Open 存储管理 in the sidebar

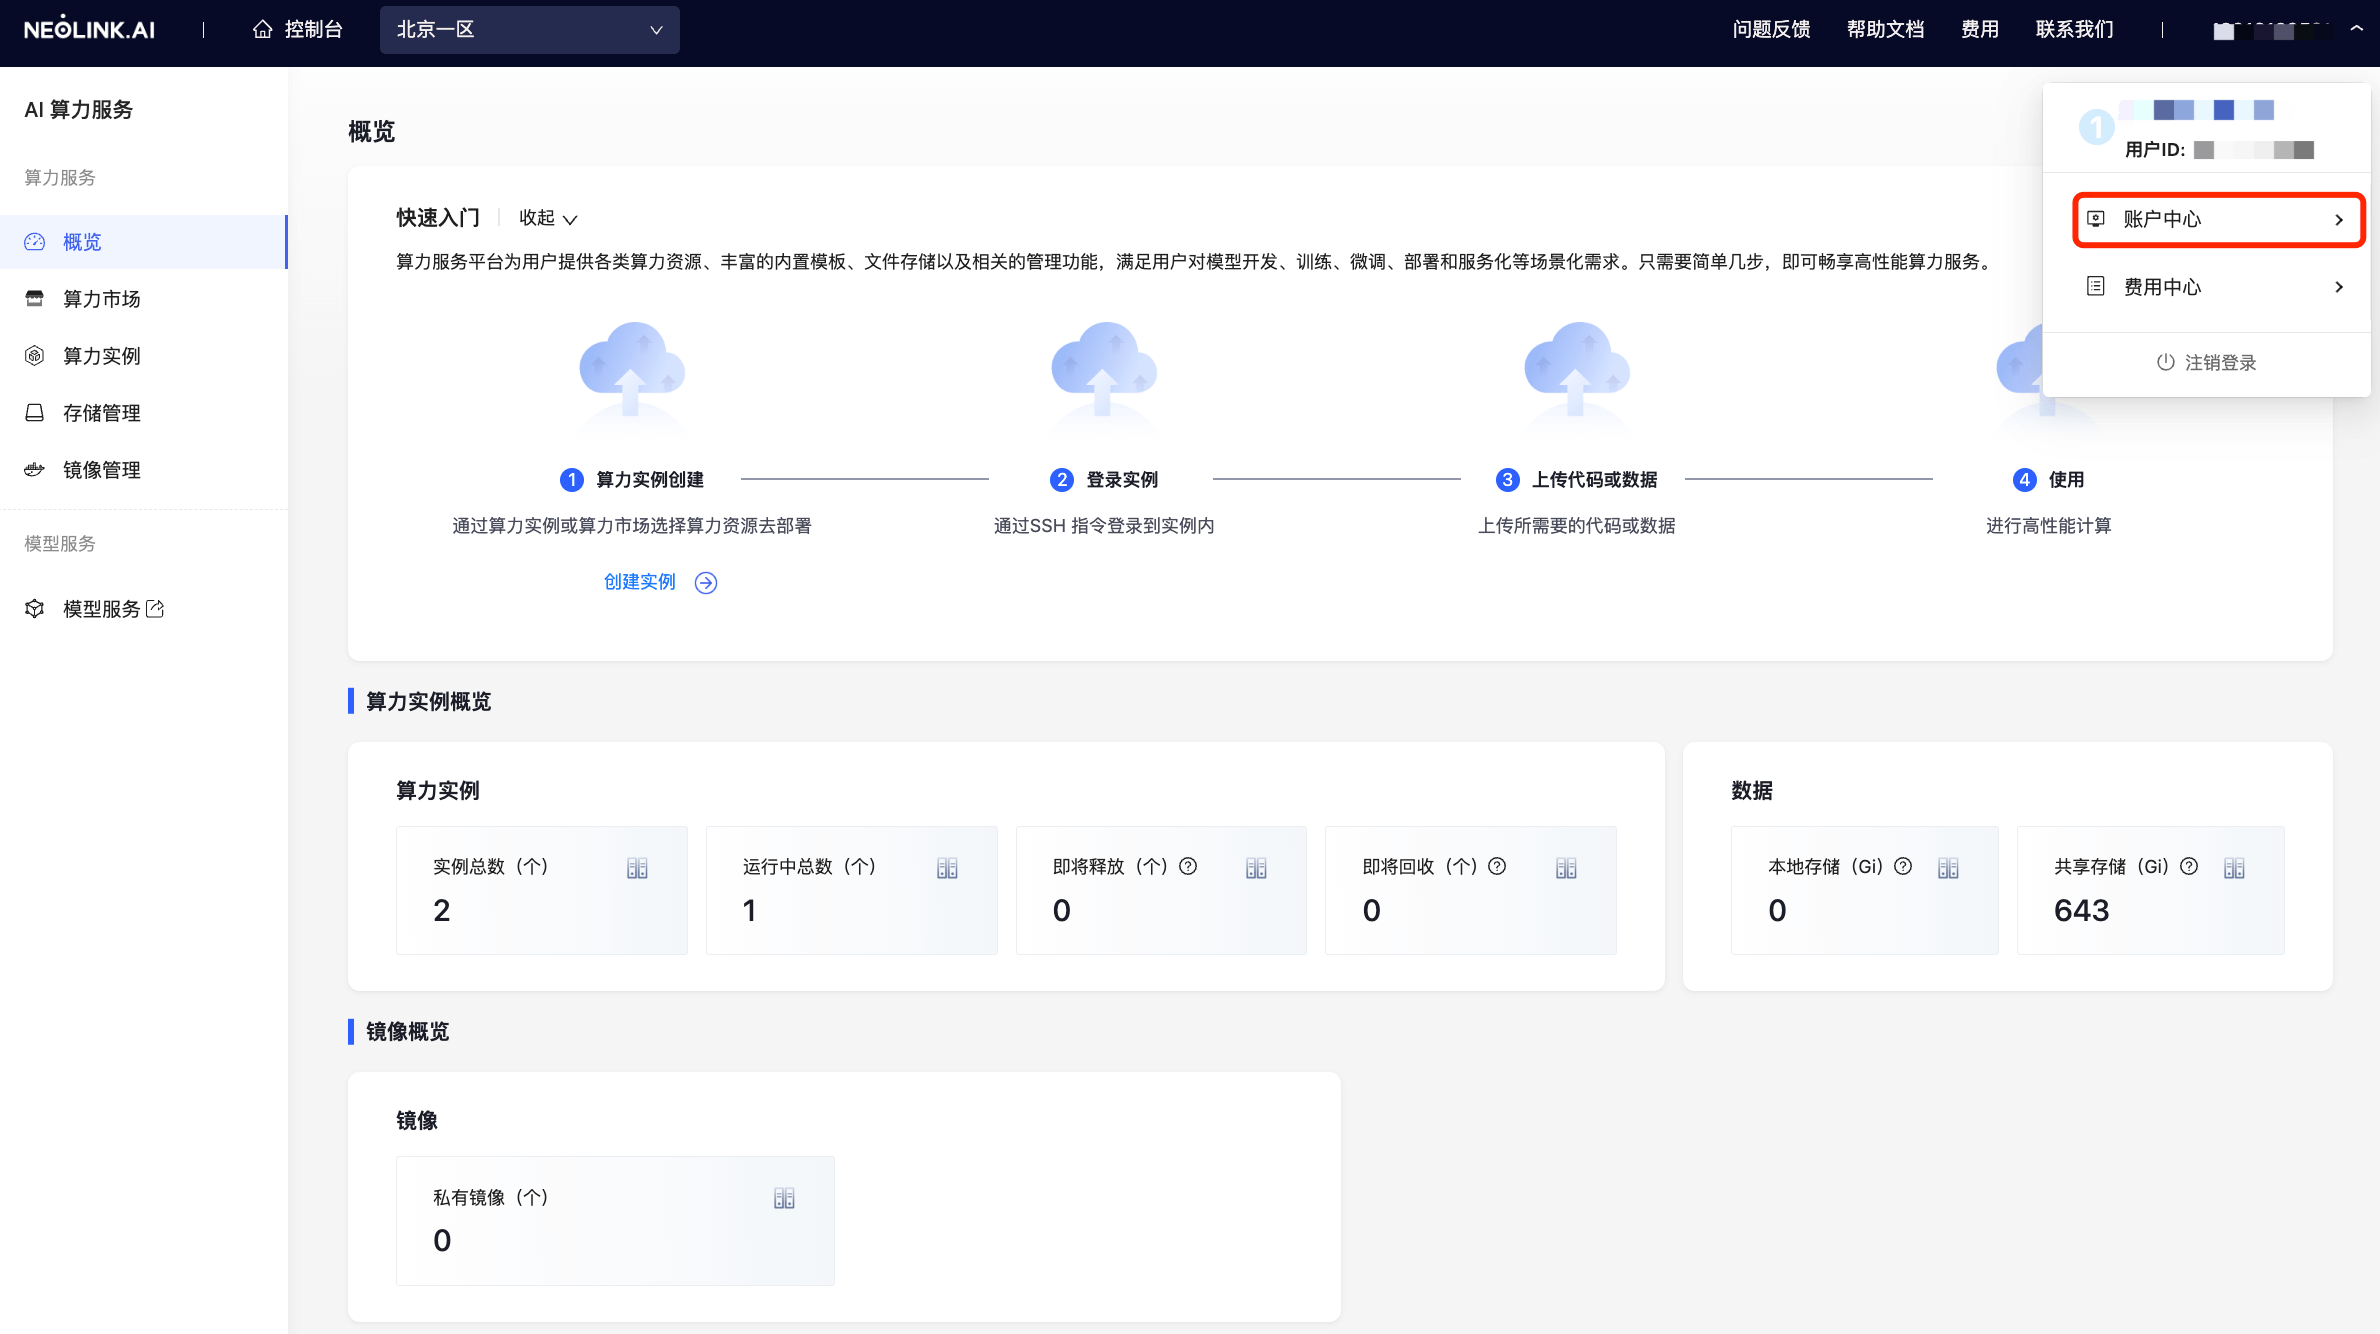[x=100, y=412]
